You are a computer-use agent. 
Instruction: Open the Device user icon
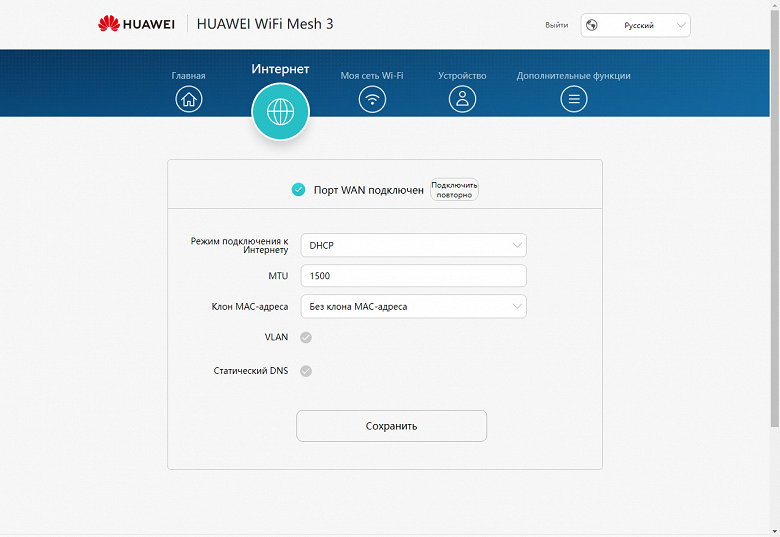coord(462,99)
